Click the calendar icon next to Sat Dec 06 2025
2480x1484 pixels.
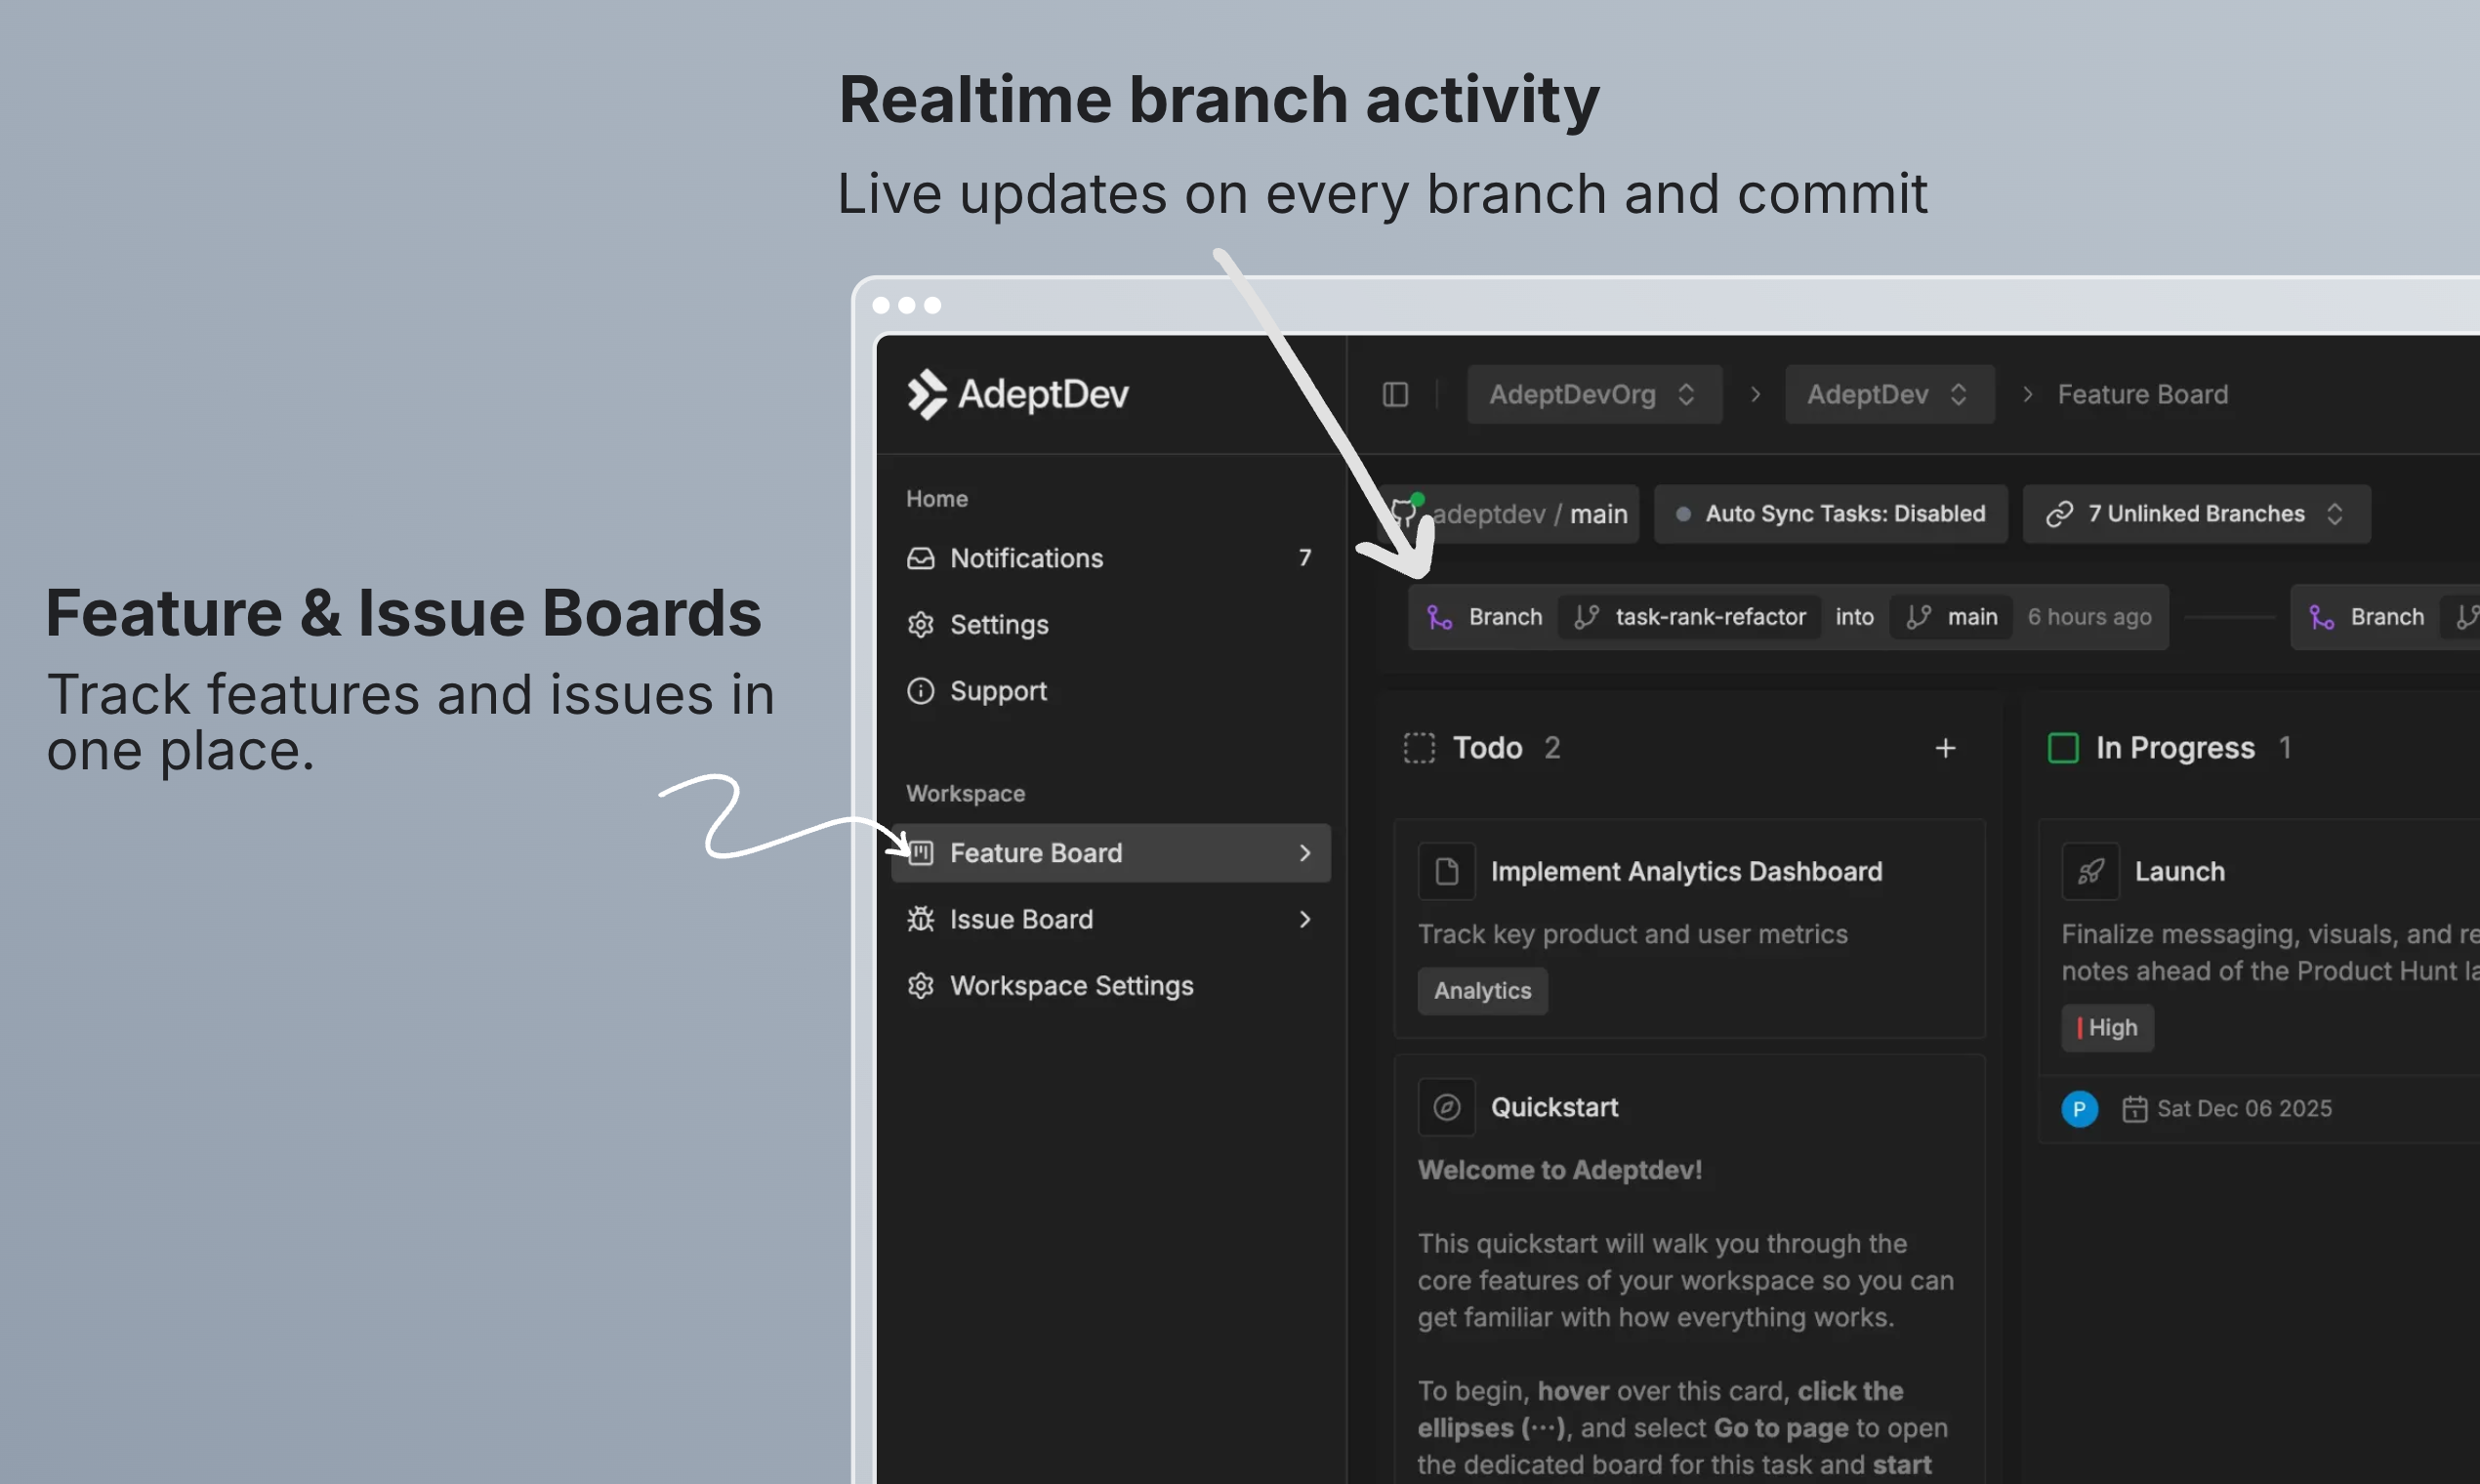click(2134, 1108)
